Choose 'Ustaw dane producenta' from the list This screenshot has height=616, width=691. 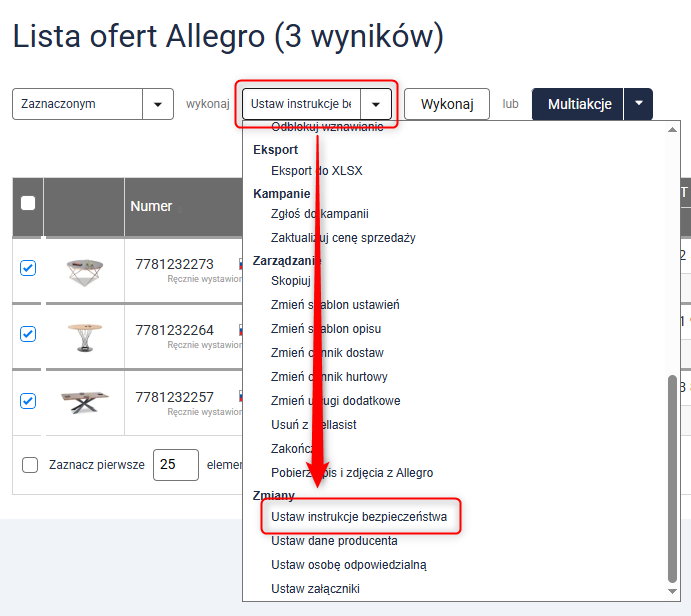click(x=334, y=541)
